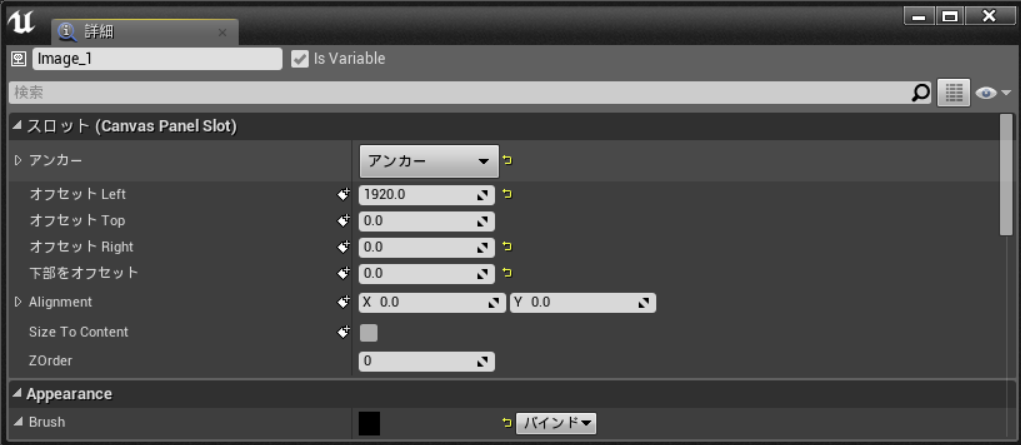Collapse the Appearance section
Viewport: 1021px width, 445px height.
click(x=17, y=394)
